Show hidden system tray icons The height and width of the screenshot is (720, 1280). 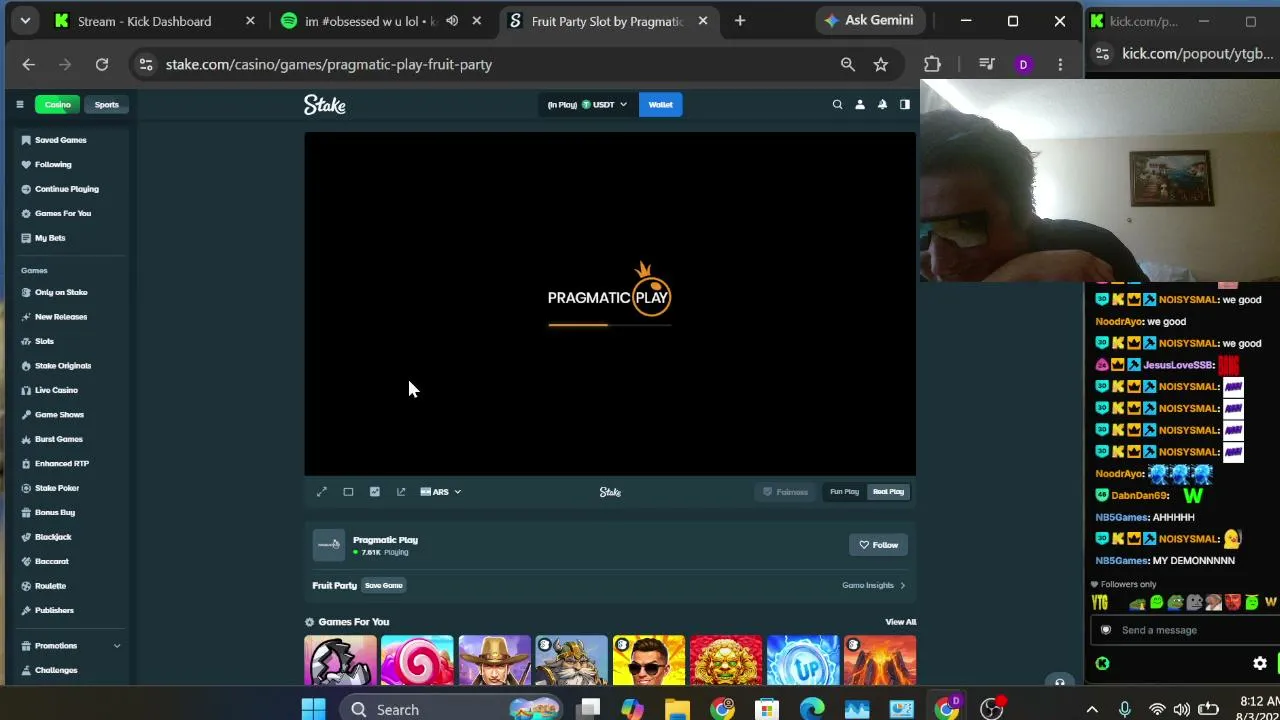coord(1091,709)
